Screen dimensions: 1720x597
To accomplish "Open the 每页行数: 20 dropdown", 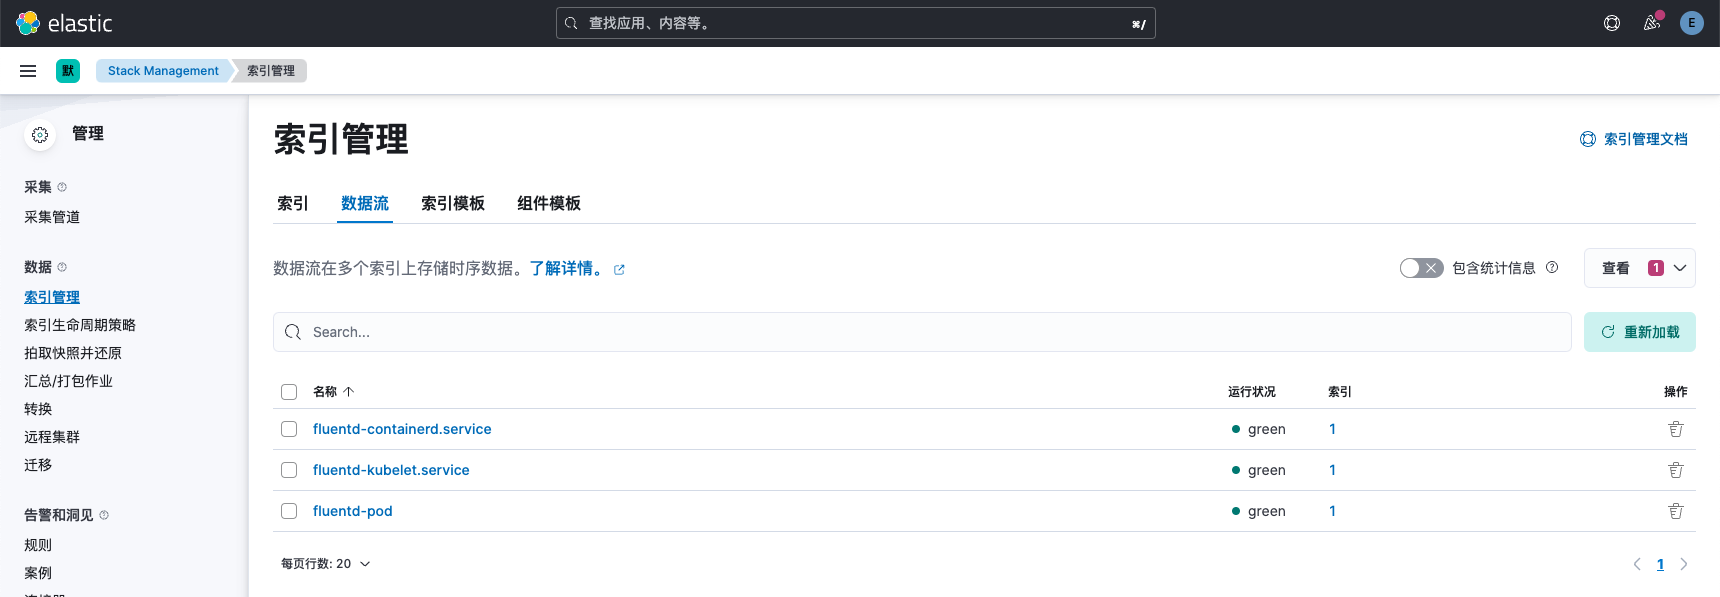I will click(326, 564).
